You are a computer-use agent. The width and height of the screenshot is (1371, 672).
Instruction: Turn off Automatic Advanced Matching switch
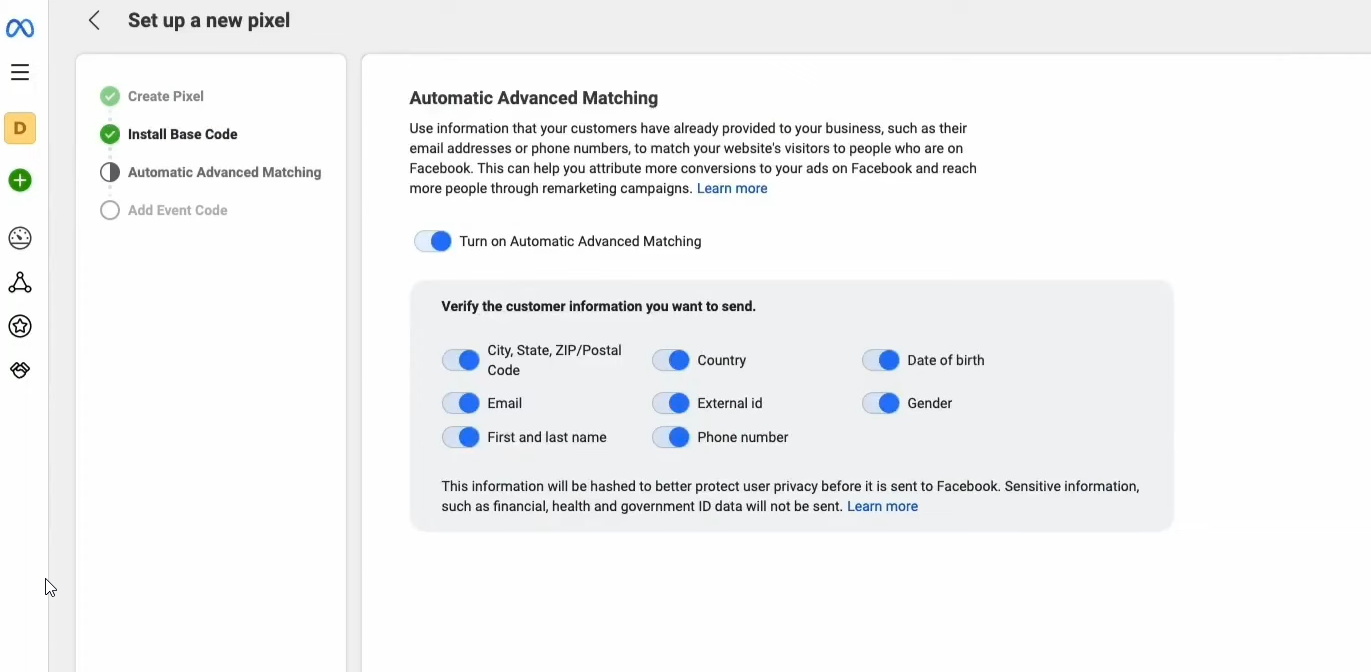[433, 242]
